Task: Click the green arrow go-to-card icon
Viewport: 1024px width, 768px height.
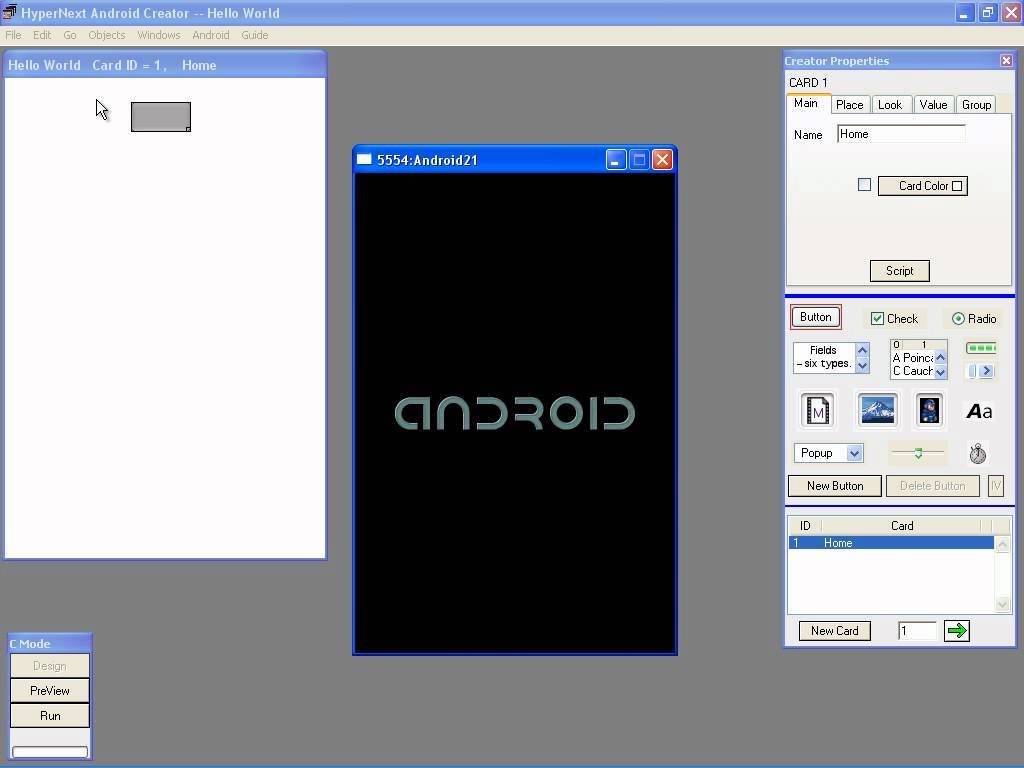Action: pyautogui.click(x=957, y=631)
